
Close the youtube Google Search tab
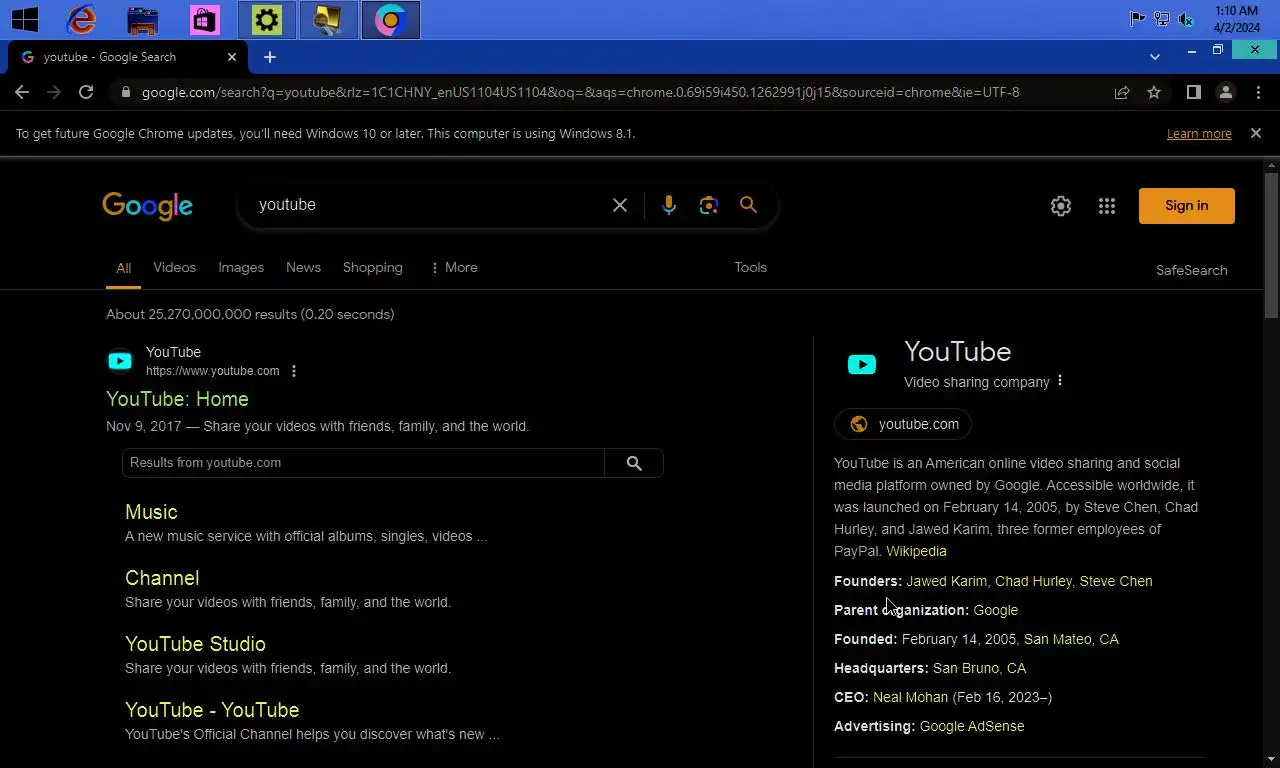point(232,57)
